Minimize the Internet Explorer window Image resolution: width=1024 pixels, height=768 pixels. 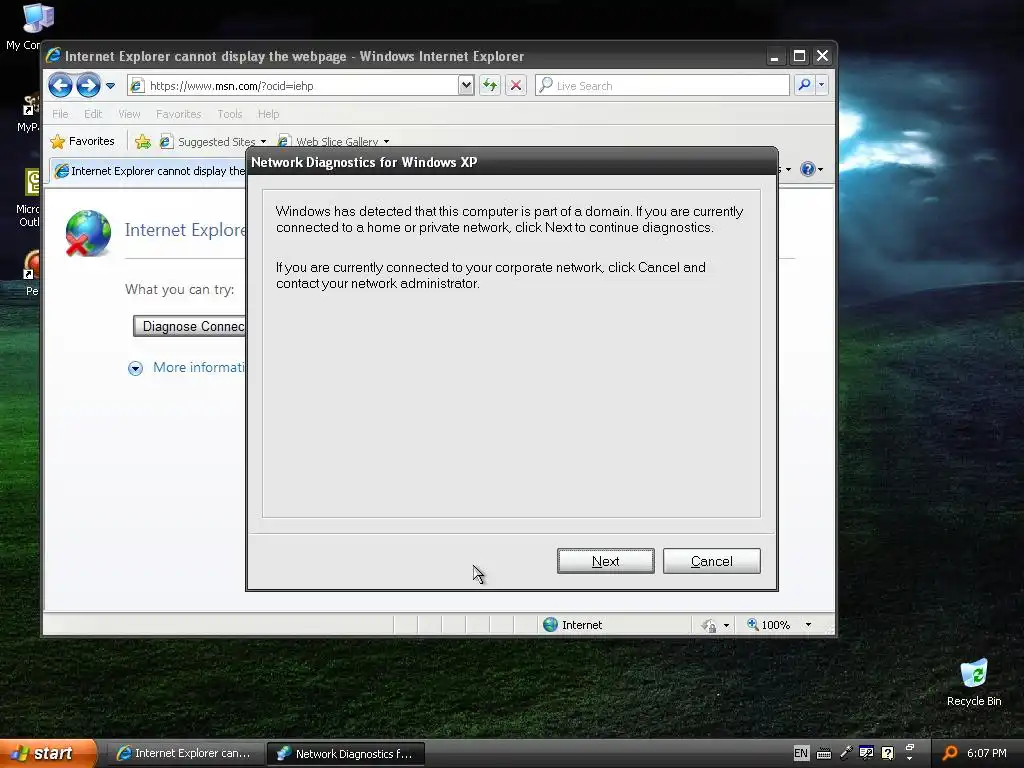pyautogui.click(x=775, y=56)
